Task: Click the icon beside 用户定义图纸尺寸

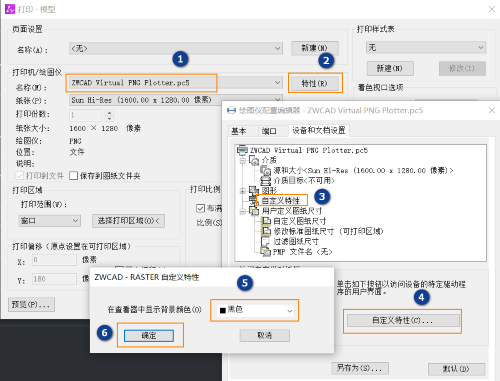Action: (x=254, y=211)
